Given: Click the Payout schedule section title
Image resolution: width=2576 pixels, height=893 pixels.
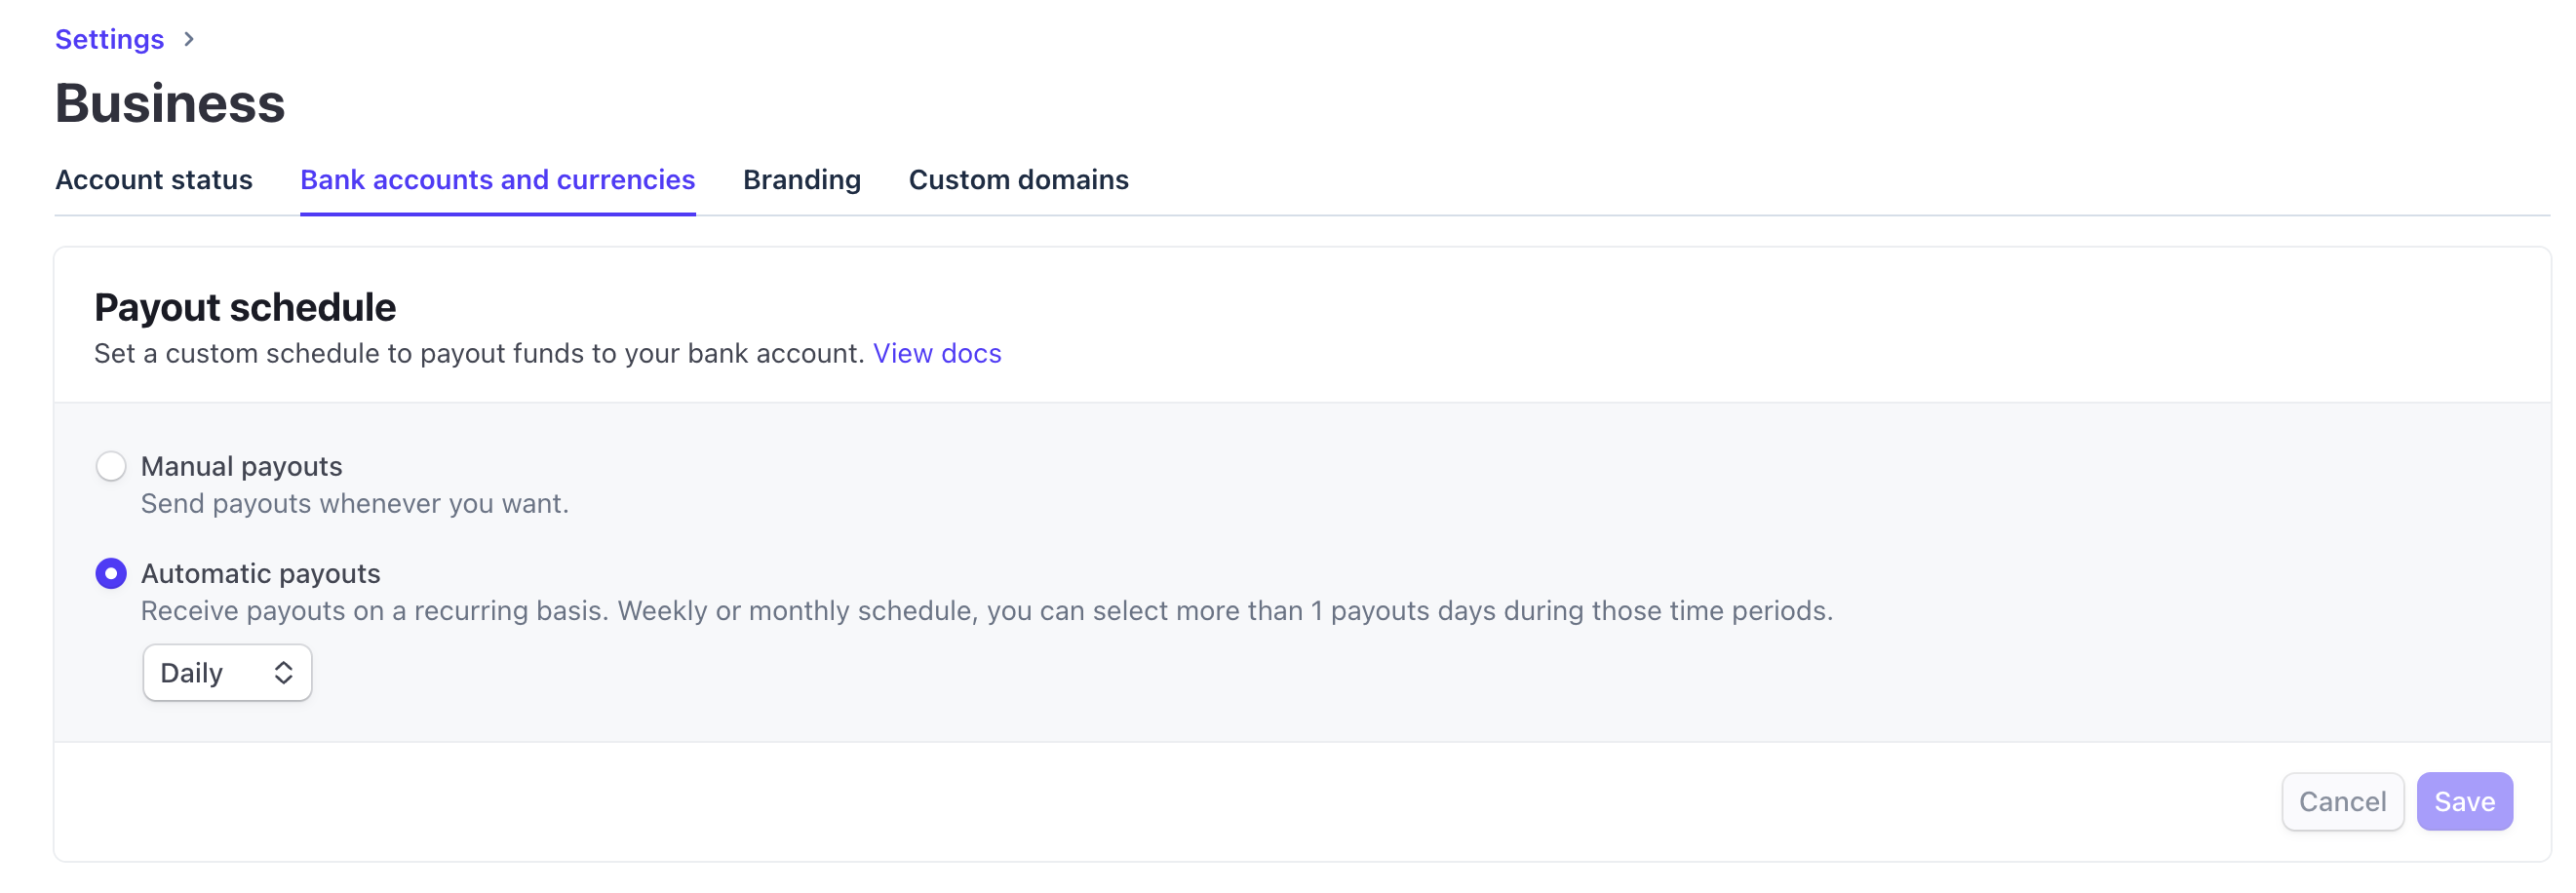Looking at the screenshot, I should [245, 307].
